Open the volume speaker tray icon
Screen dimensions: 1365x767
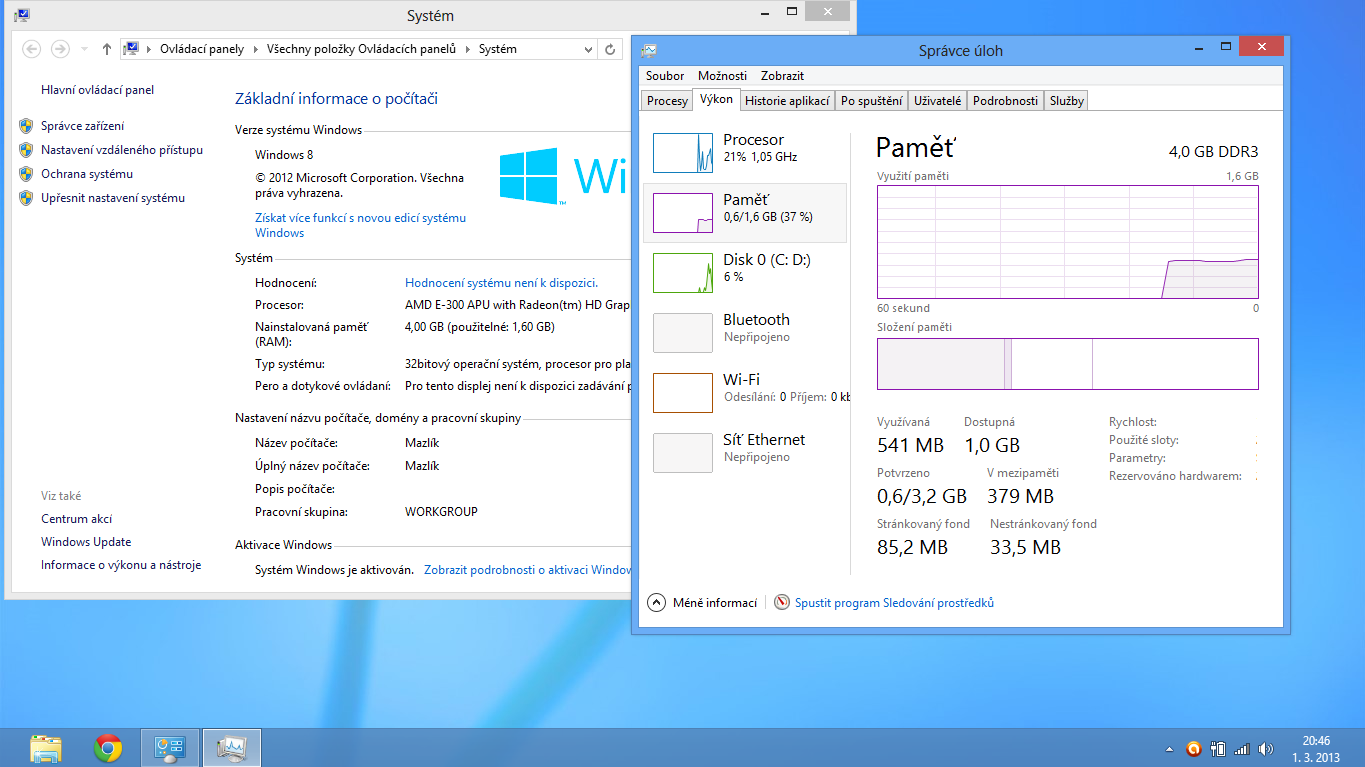pos(1266,748)
